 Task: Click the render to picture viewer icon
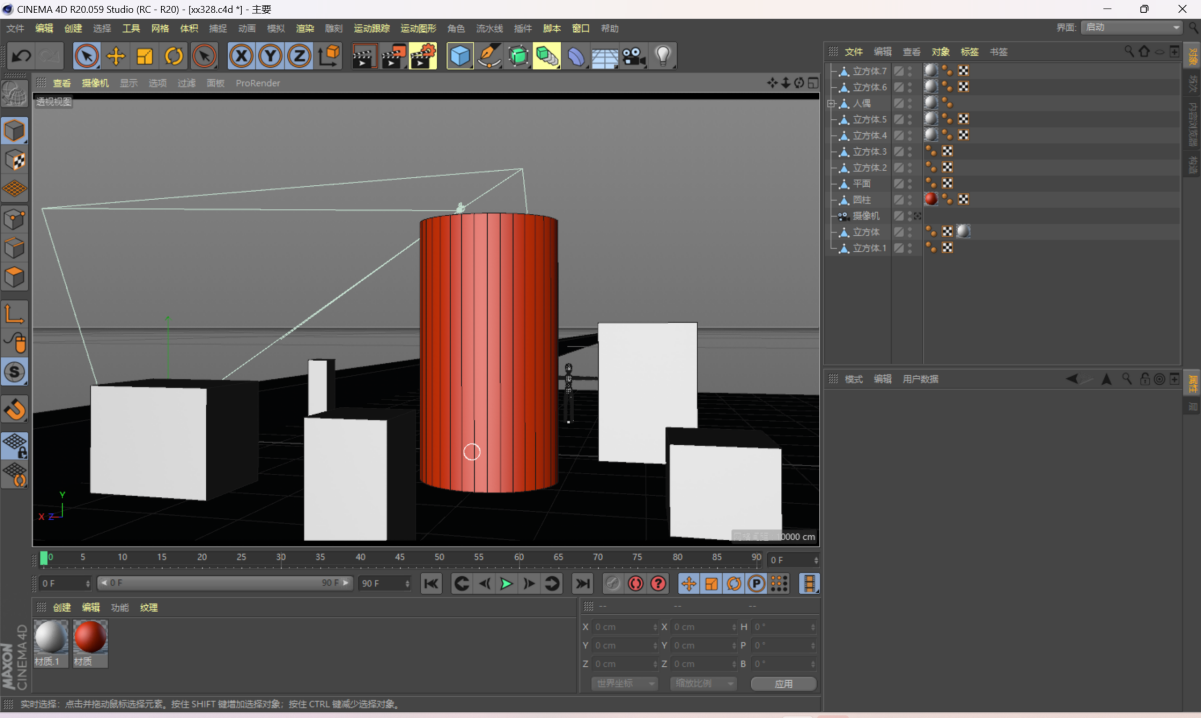(394, 56)
